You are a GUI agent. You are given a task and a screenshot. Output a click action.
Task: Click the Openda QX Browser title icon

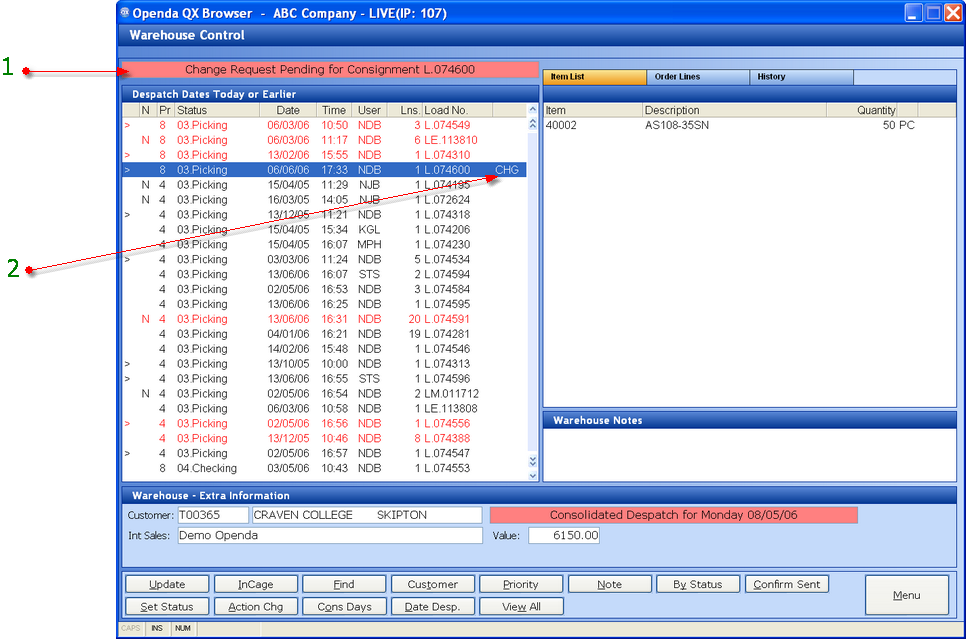pos(125,12)
